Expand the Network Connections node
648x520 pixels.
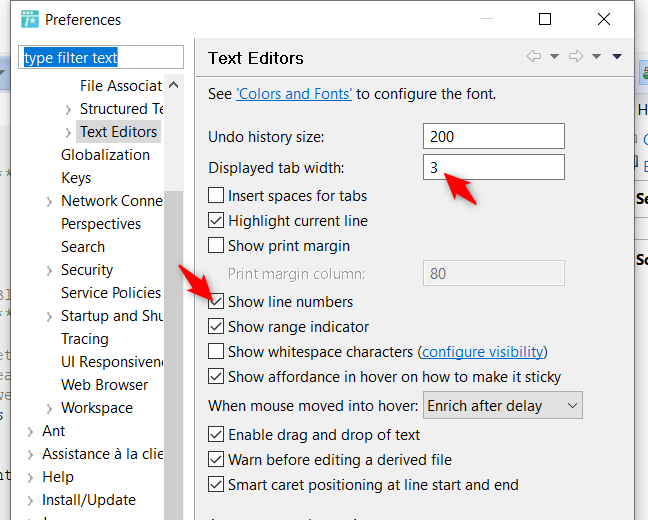(49, 202)
